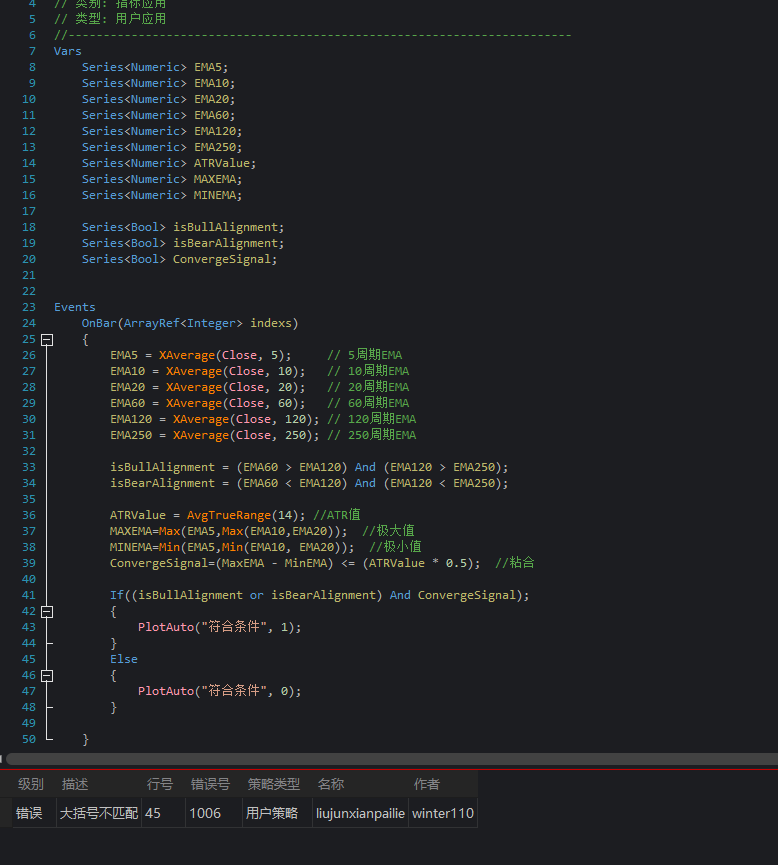Click the 5周期EMA comment
778x865 pixels.
point(365,355)
